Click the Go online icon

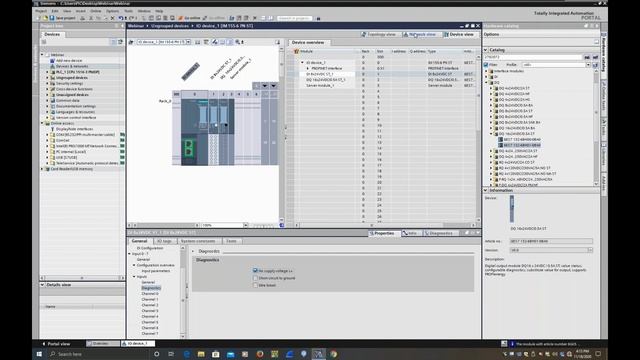(180, 18)
